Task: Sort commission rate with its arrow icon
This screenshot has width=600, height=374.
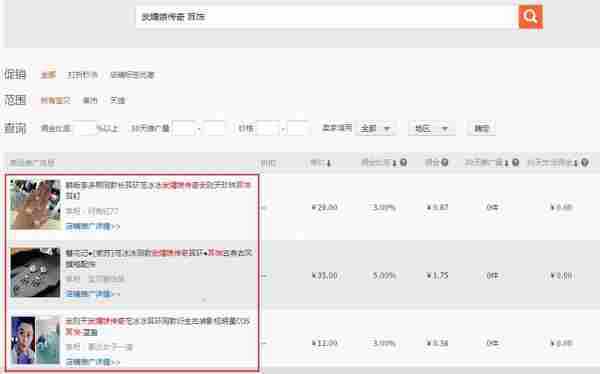Action: (394, 163)
